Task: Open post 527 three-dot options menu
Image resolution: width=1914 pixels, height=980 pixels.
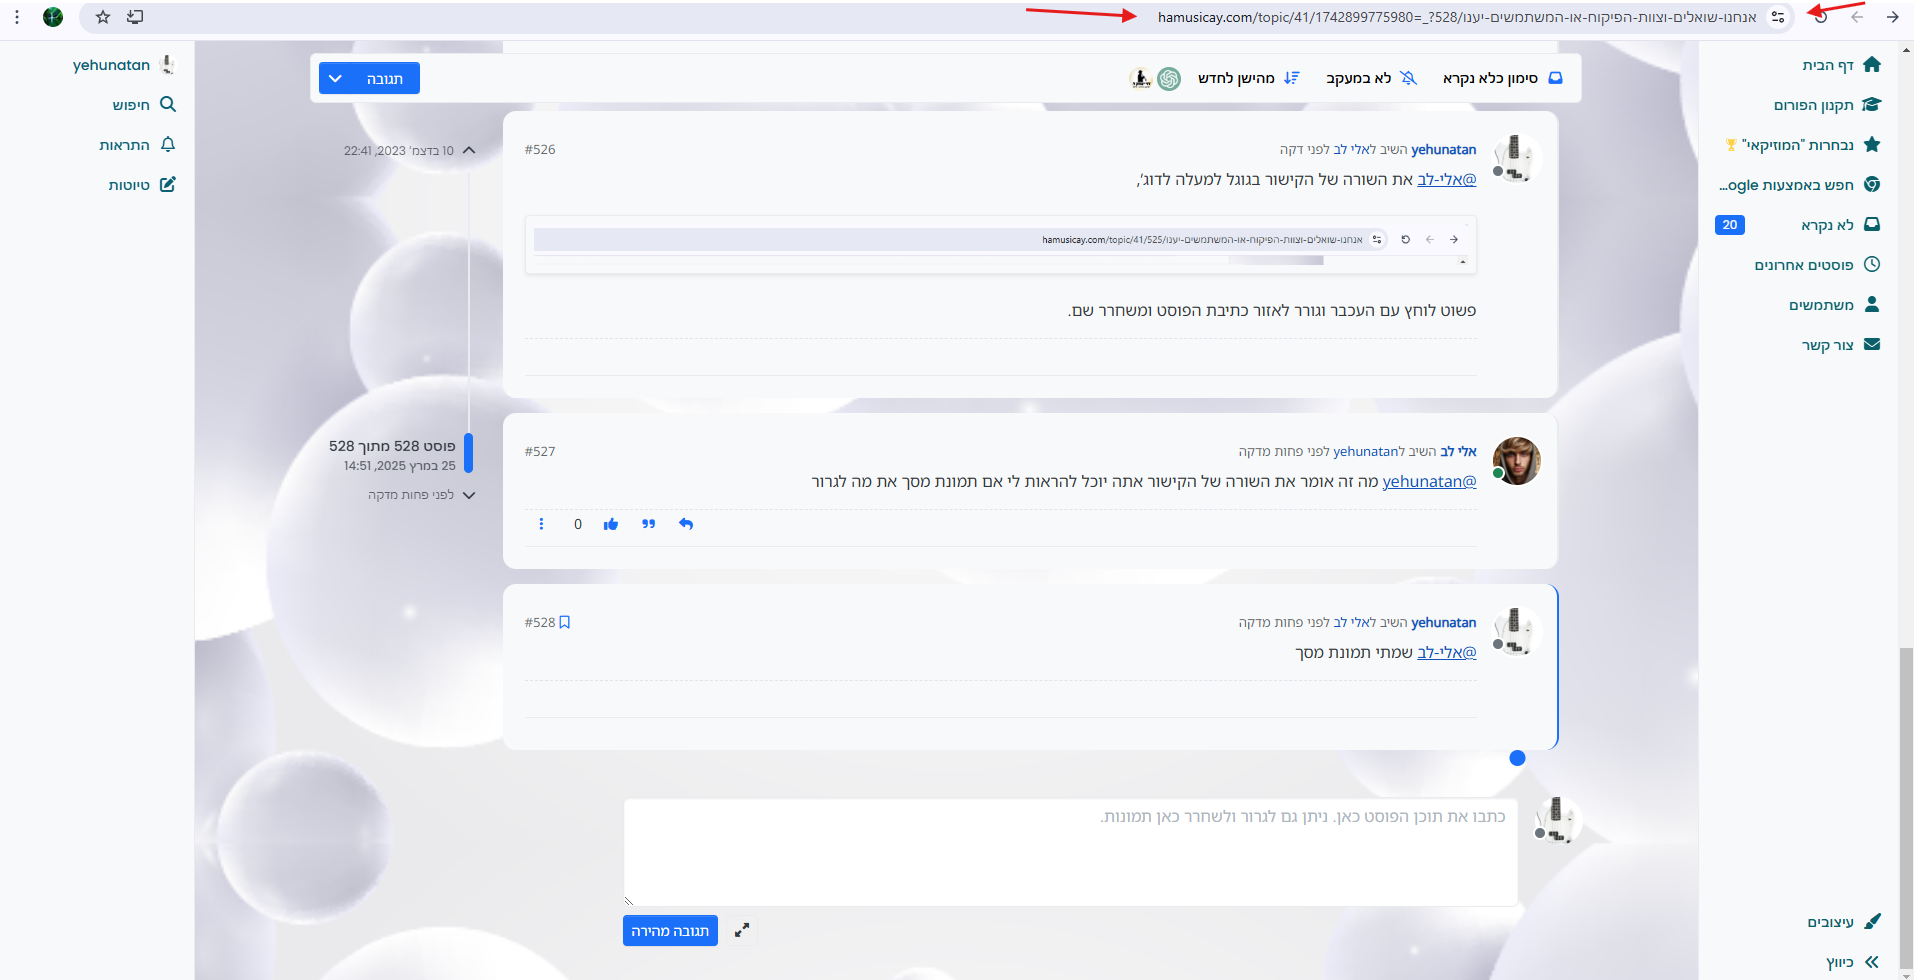Action: [541, 524]
